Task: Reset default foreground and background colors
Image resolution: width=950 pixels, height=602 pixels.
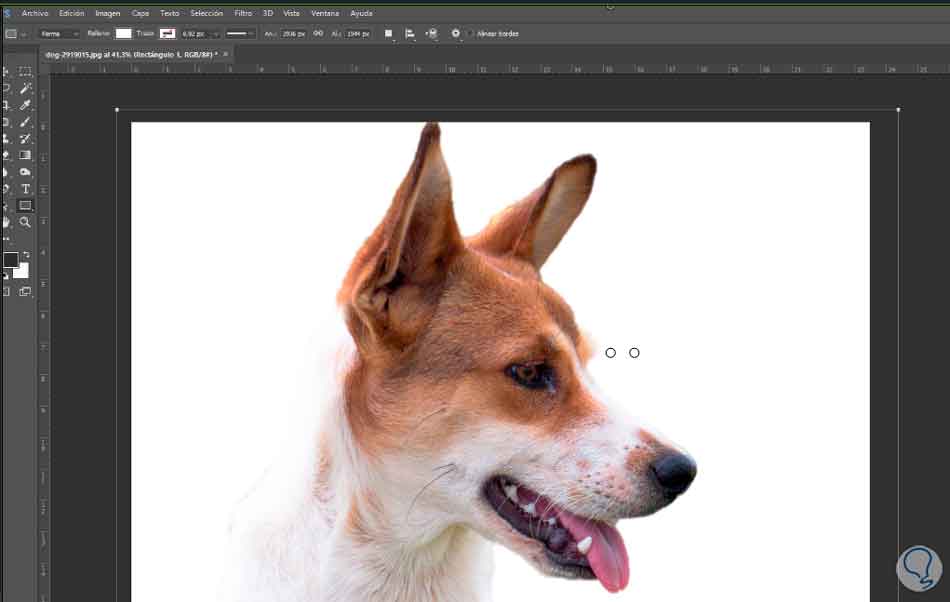Action: point(5,276)
